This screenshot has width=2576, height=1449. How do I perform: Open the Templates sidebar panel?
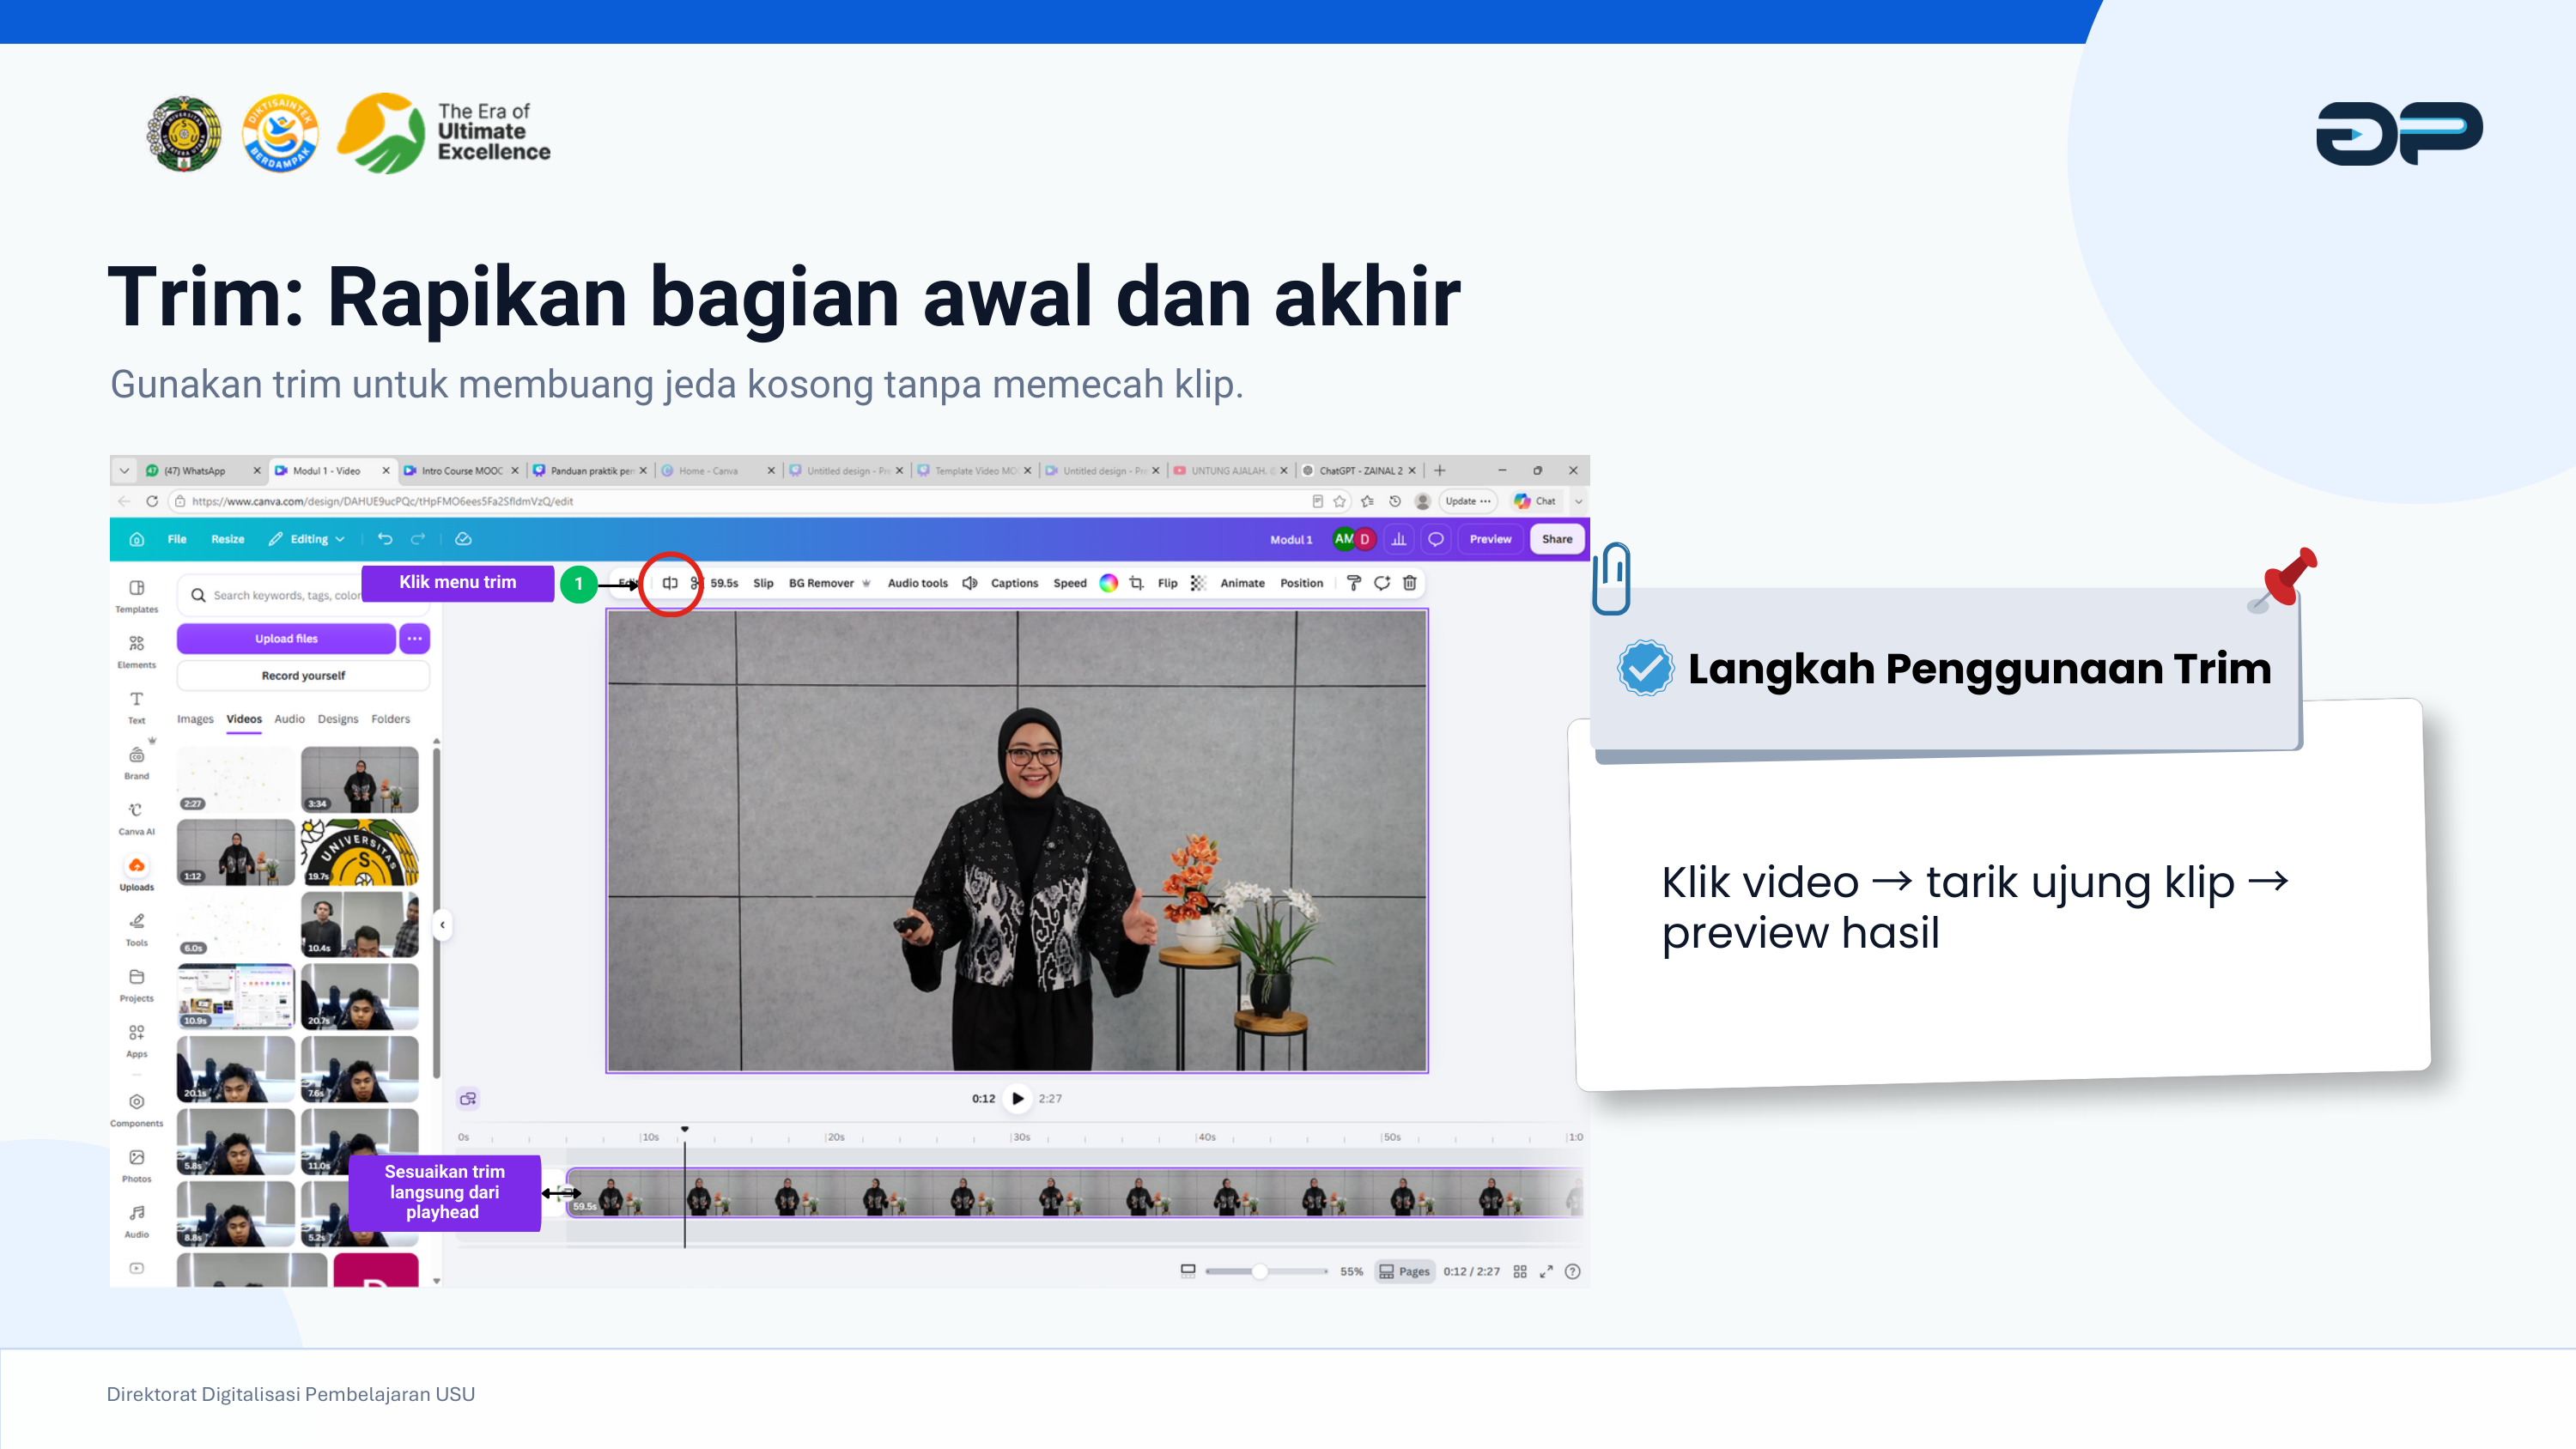click(136, 596)
